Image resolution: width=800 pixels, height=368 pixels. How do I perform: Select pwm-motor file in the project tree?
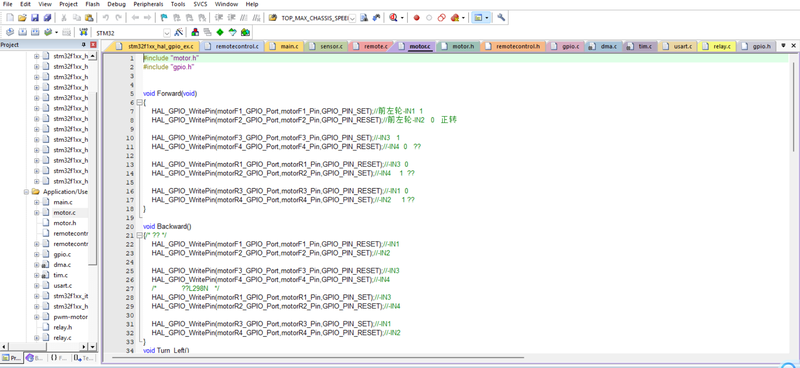coord(70,317)
